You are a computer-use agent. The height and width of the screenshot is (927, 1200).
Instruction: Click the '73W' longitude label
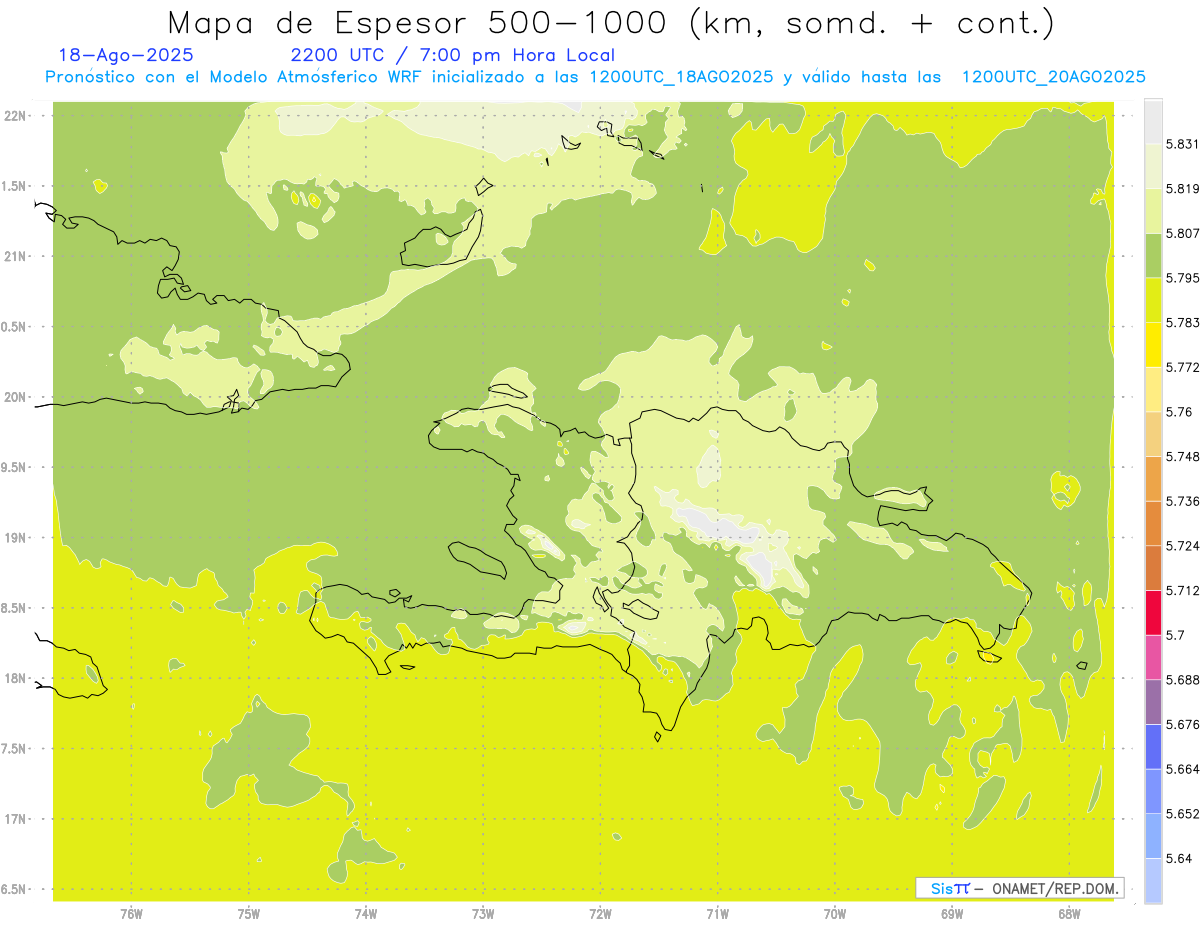point(483,914)
